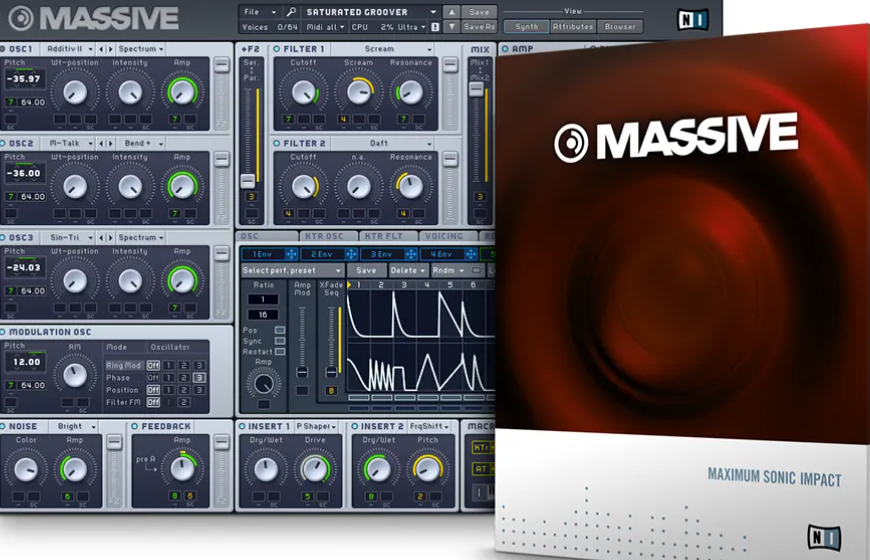Viewport: 870px width, 560px height.
Task: Click the Filter 1 Cutoff knob
Action: click(x=304, y=92)
